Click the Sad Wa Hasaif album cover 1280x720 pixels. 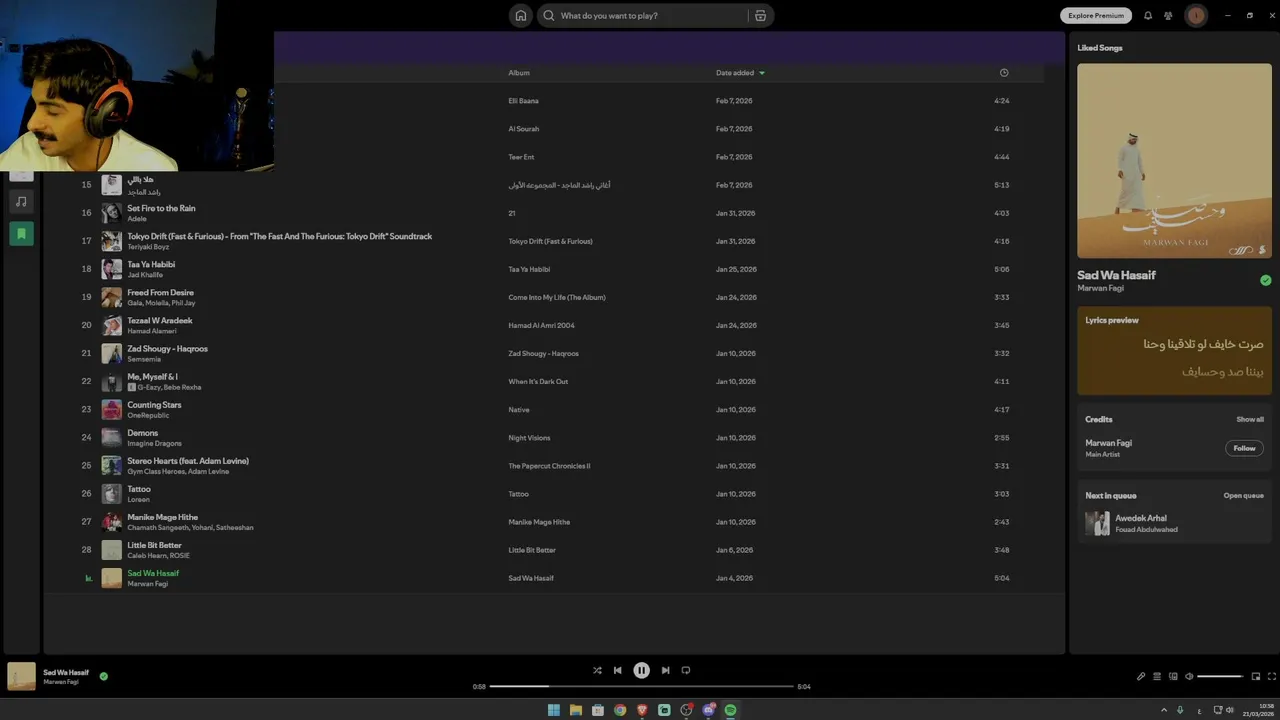[x=1174, y=161]
